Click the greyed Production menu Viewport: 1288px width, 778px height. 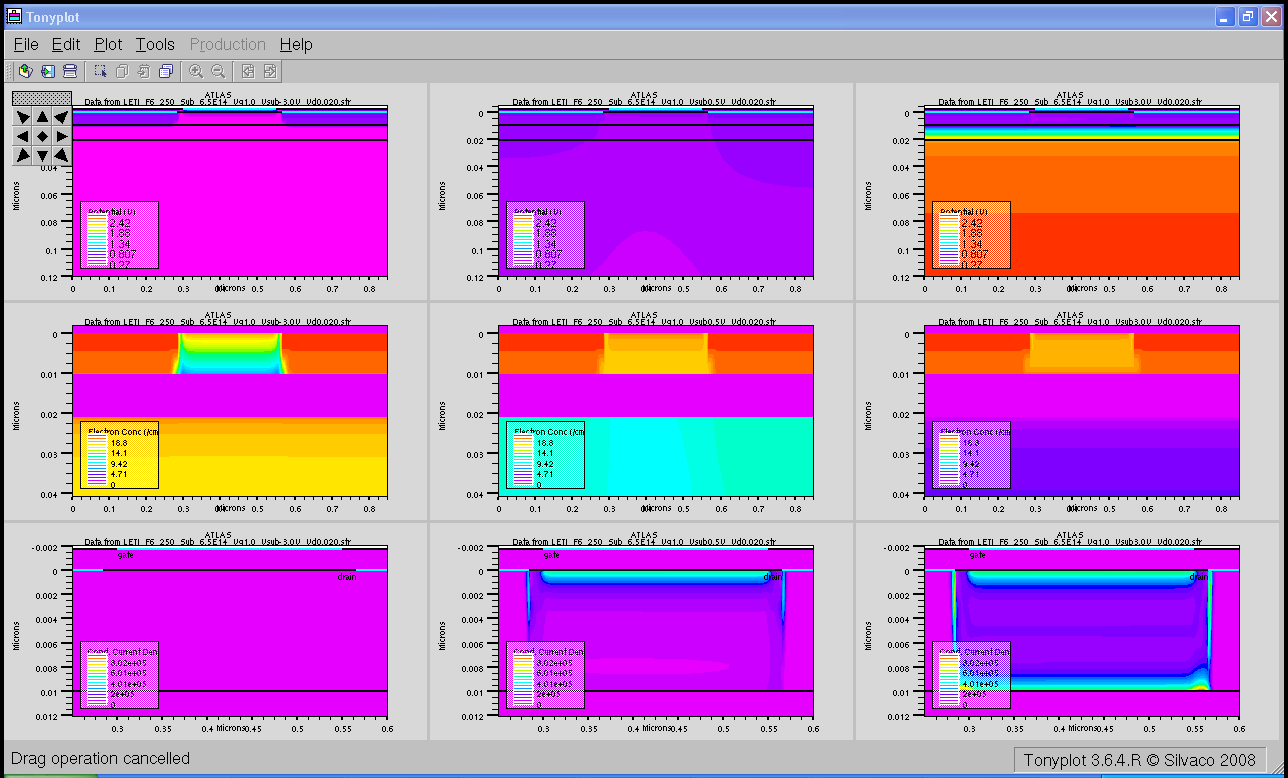(x=228, y=44)
